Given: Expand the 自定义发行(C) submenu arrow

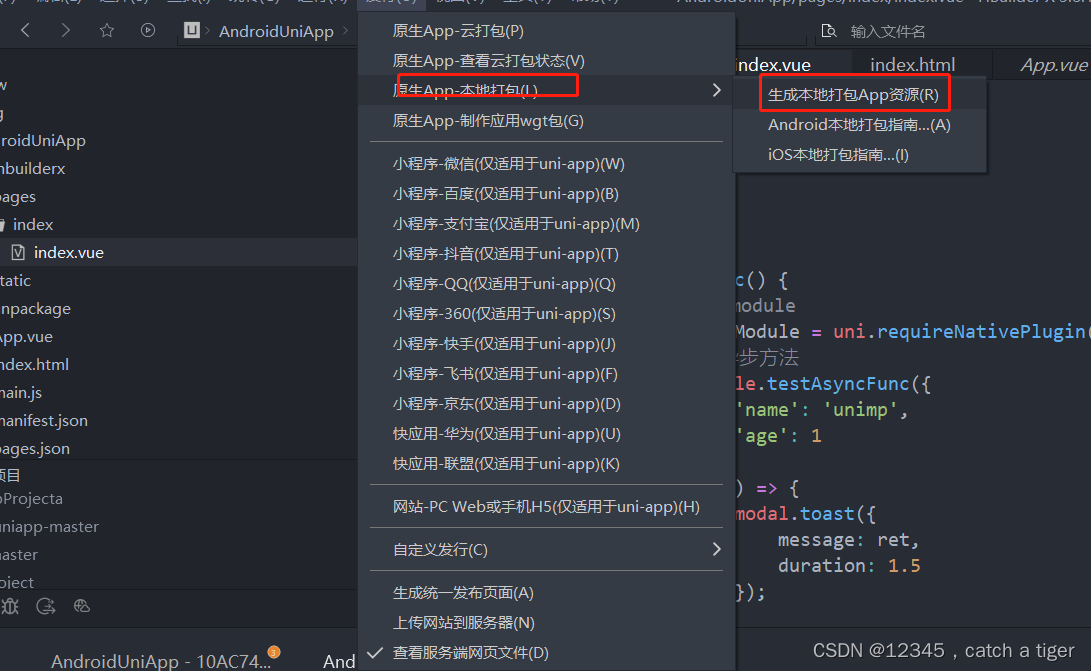Looking at the screenshot, I should 717,549.
